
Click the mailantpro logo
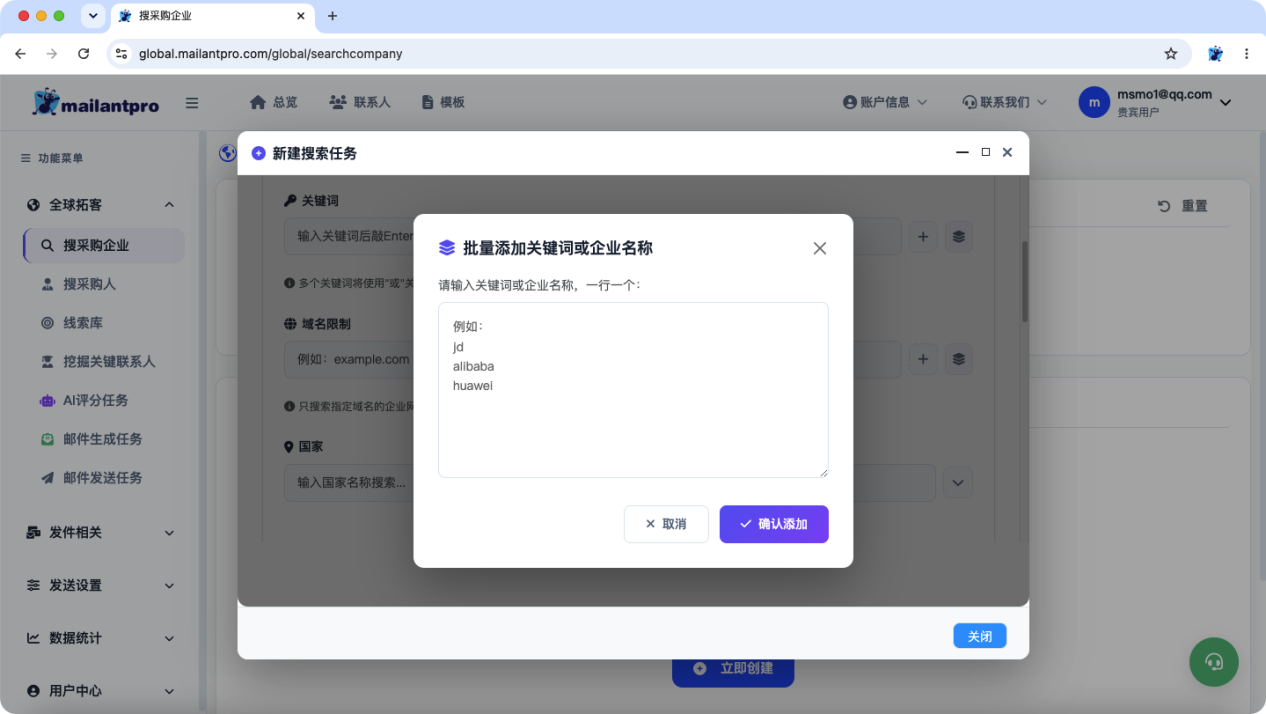coord(96,102)
